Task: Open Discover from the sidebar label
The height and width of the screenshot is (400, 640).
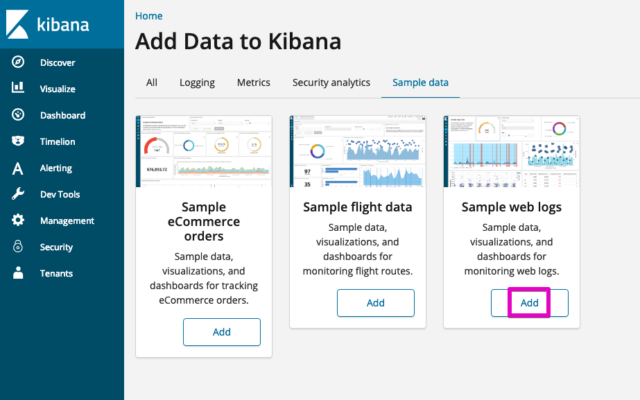Action: pyautogui.click(x=58, y=63)
